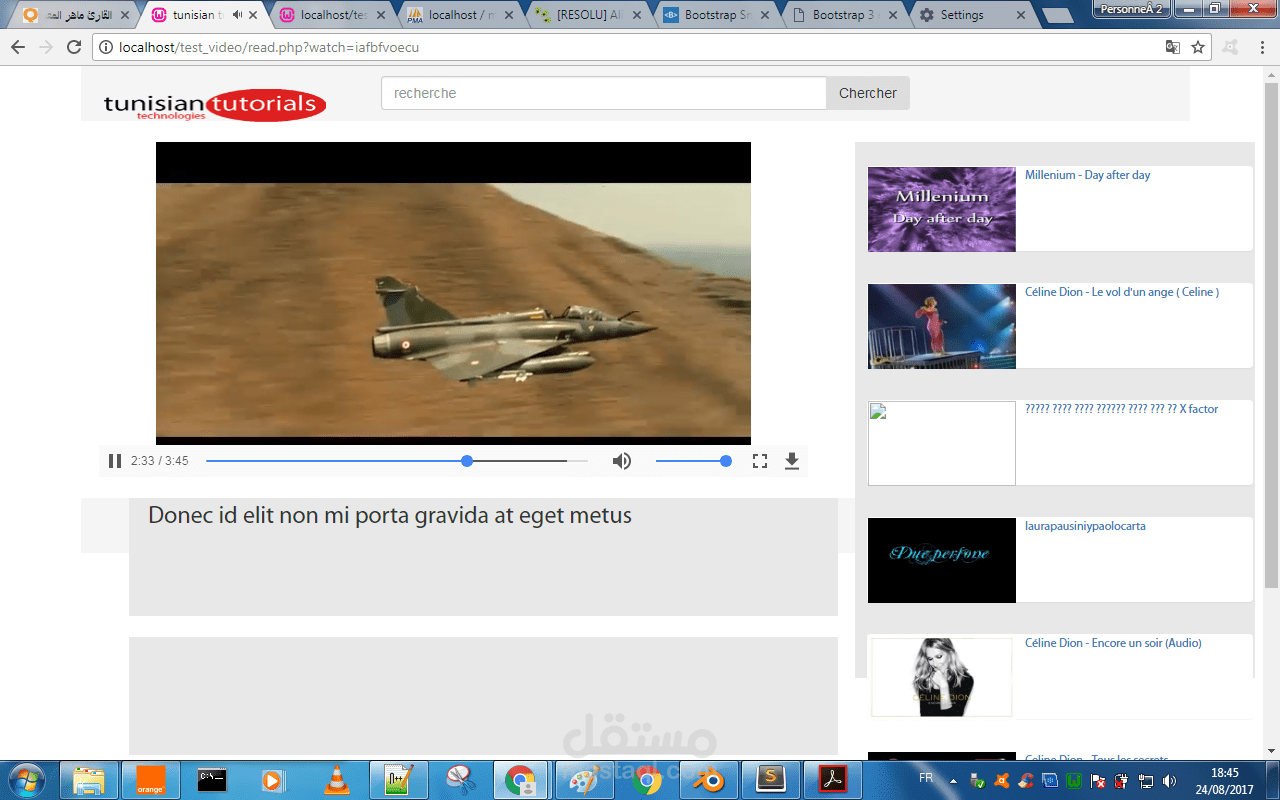Open Sublime Text from the taskbar
The width and height of the screenshot is (1280, 800).
pyautogui.click(x=771, y=780)
